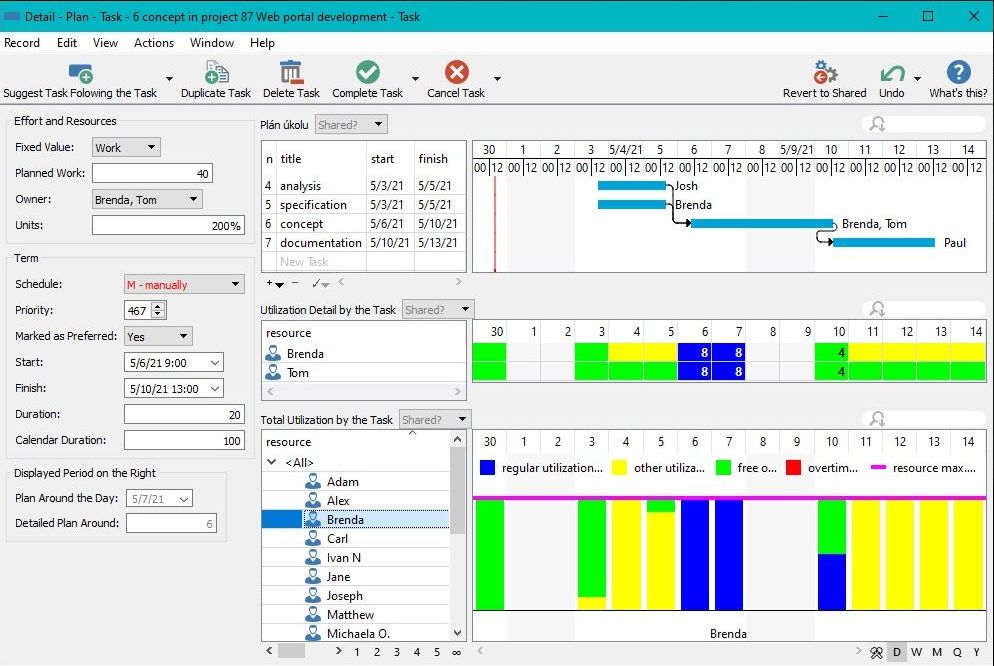Go to page 4 of resource list

416,652
